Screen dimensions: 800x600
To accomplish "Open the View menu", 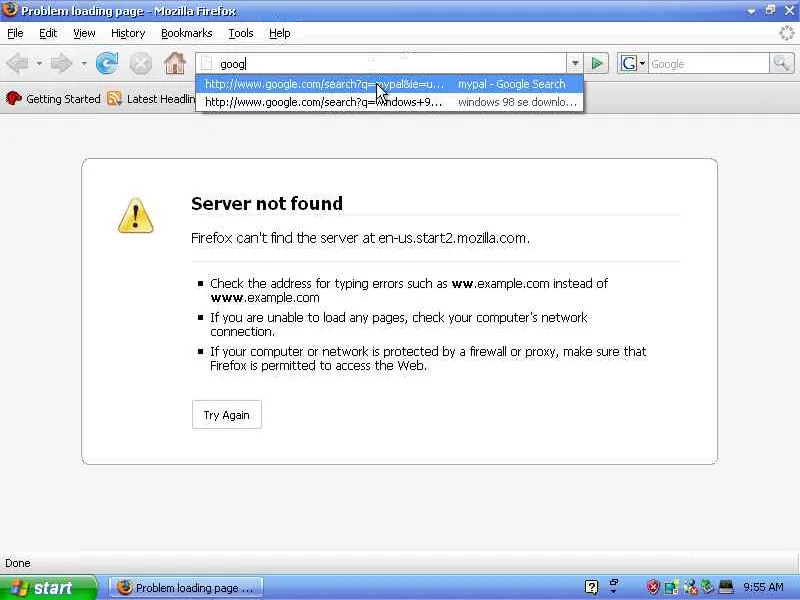I will point(84,33).
